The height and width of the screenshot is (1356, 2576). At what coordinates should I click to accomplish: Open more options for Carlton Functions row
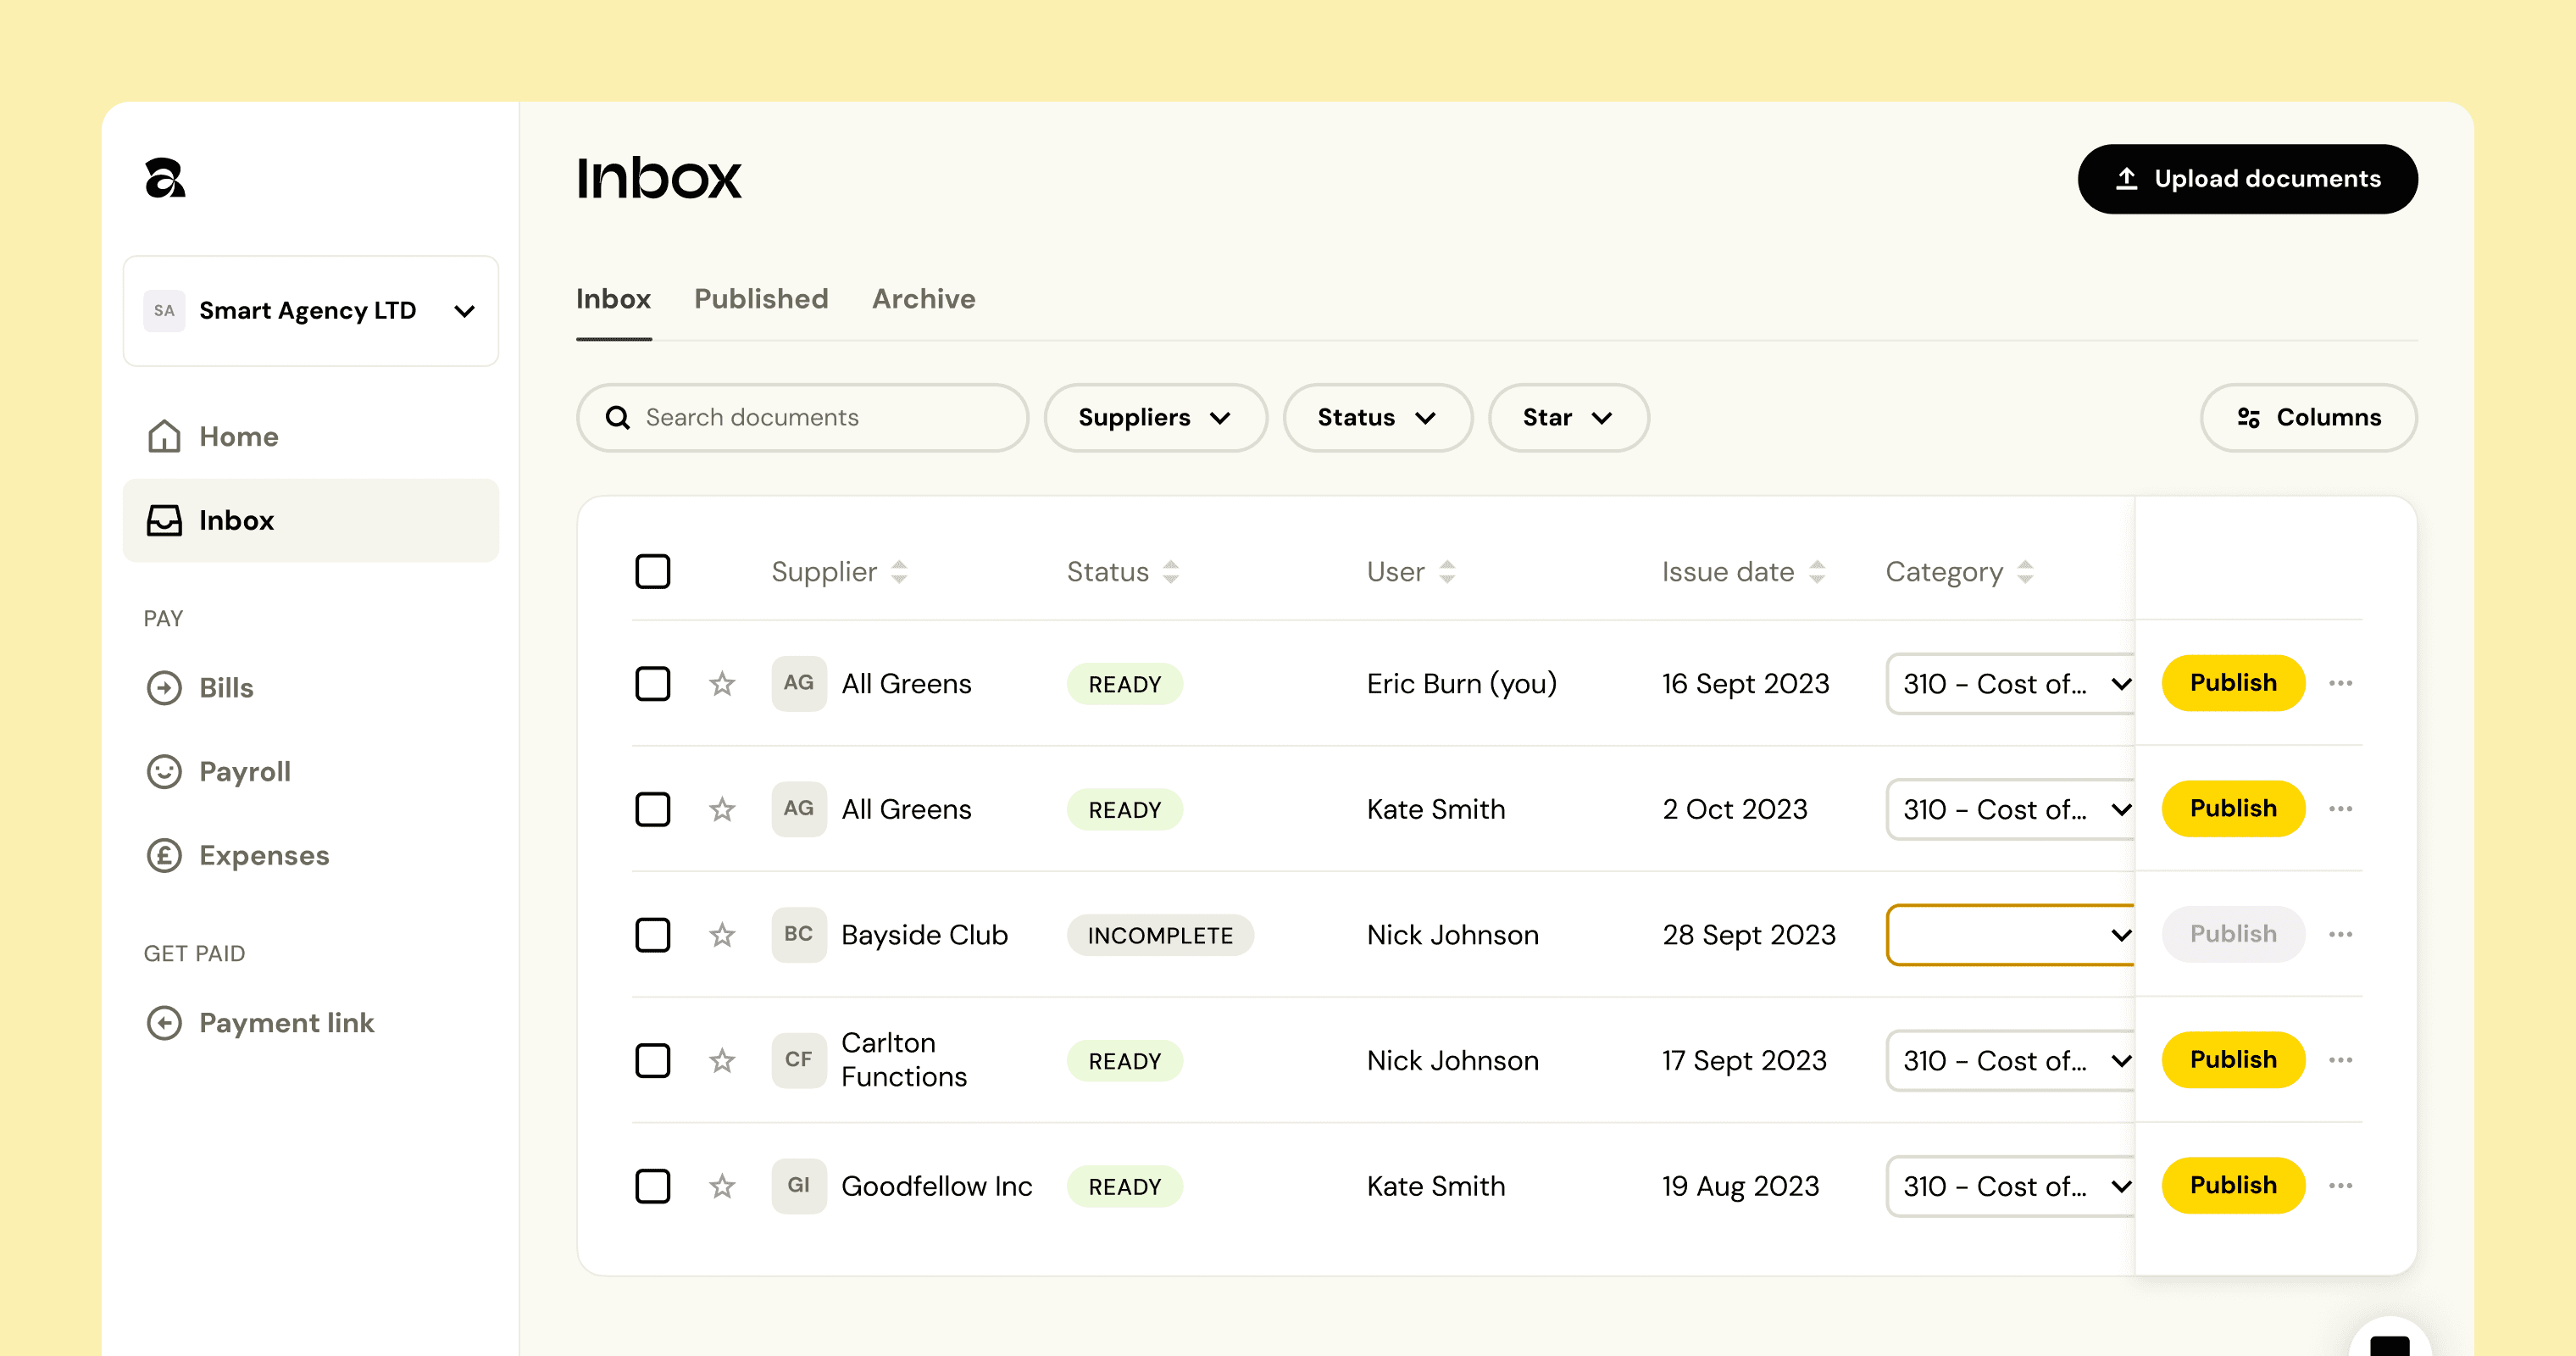click(x=2340, y=1060)
